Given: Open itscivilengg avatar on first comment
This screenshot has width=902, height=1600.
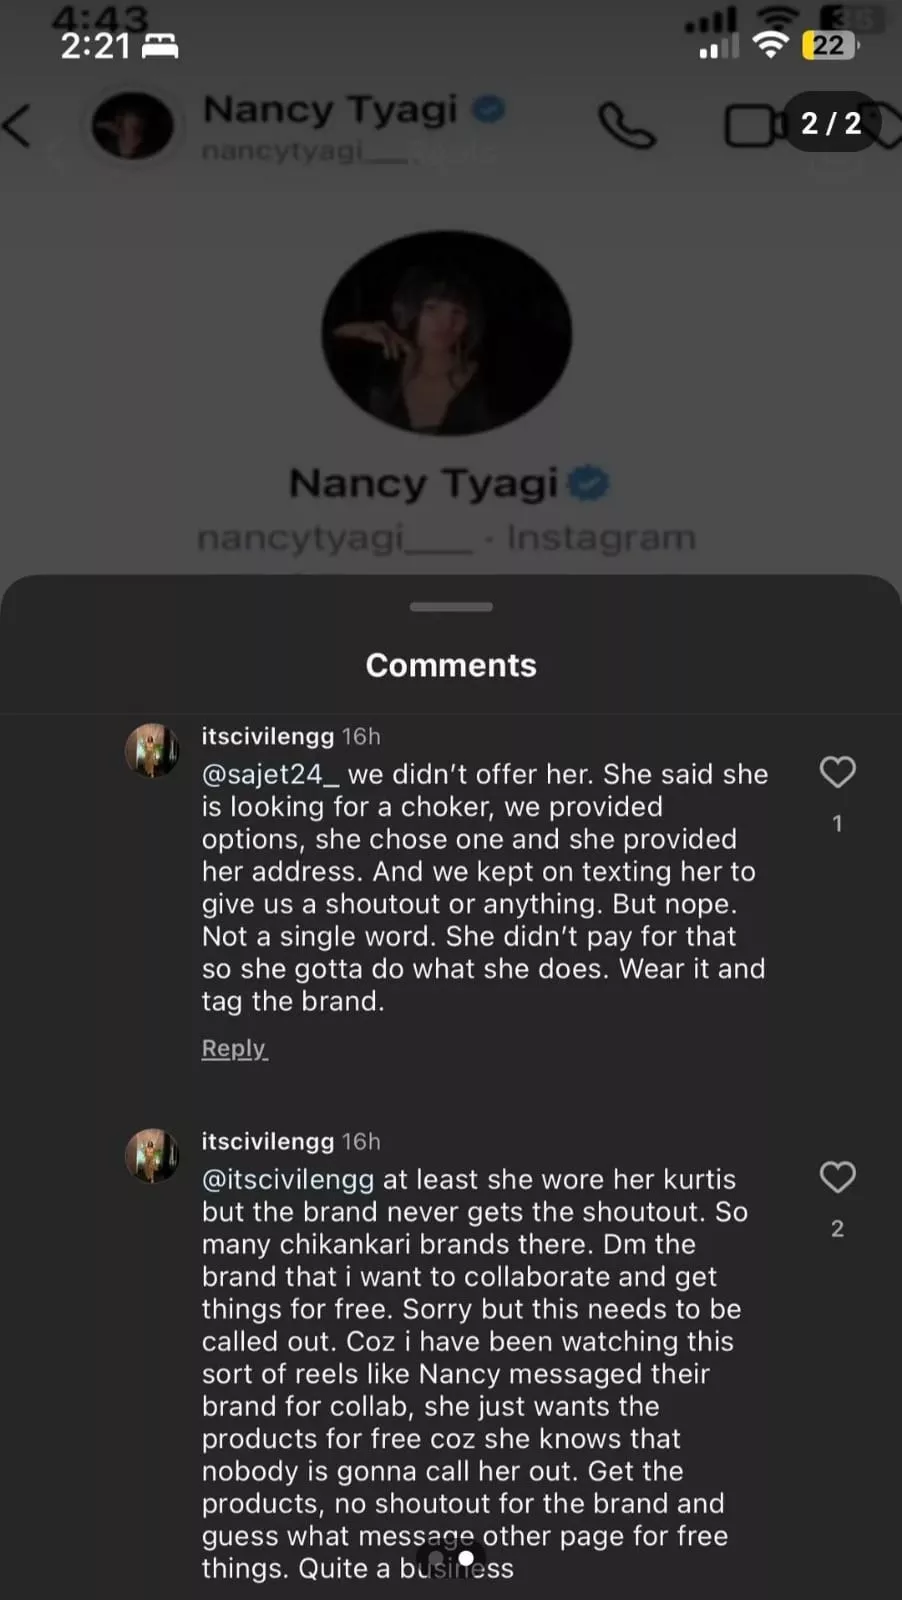Looking at the screenshot, I should click(152, 750).
